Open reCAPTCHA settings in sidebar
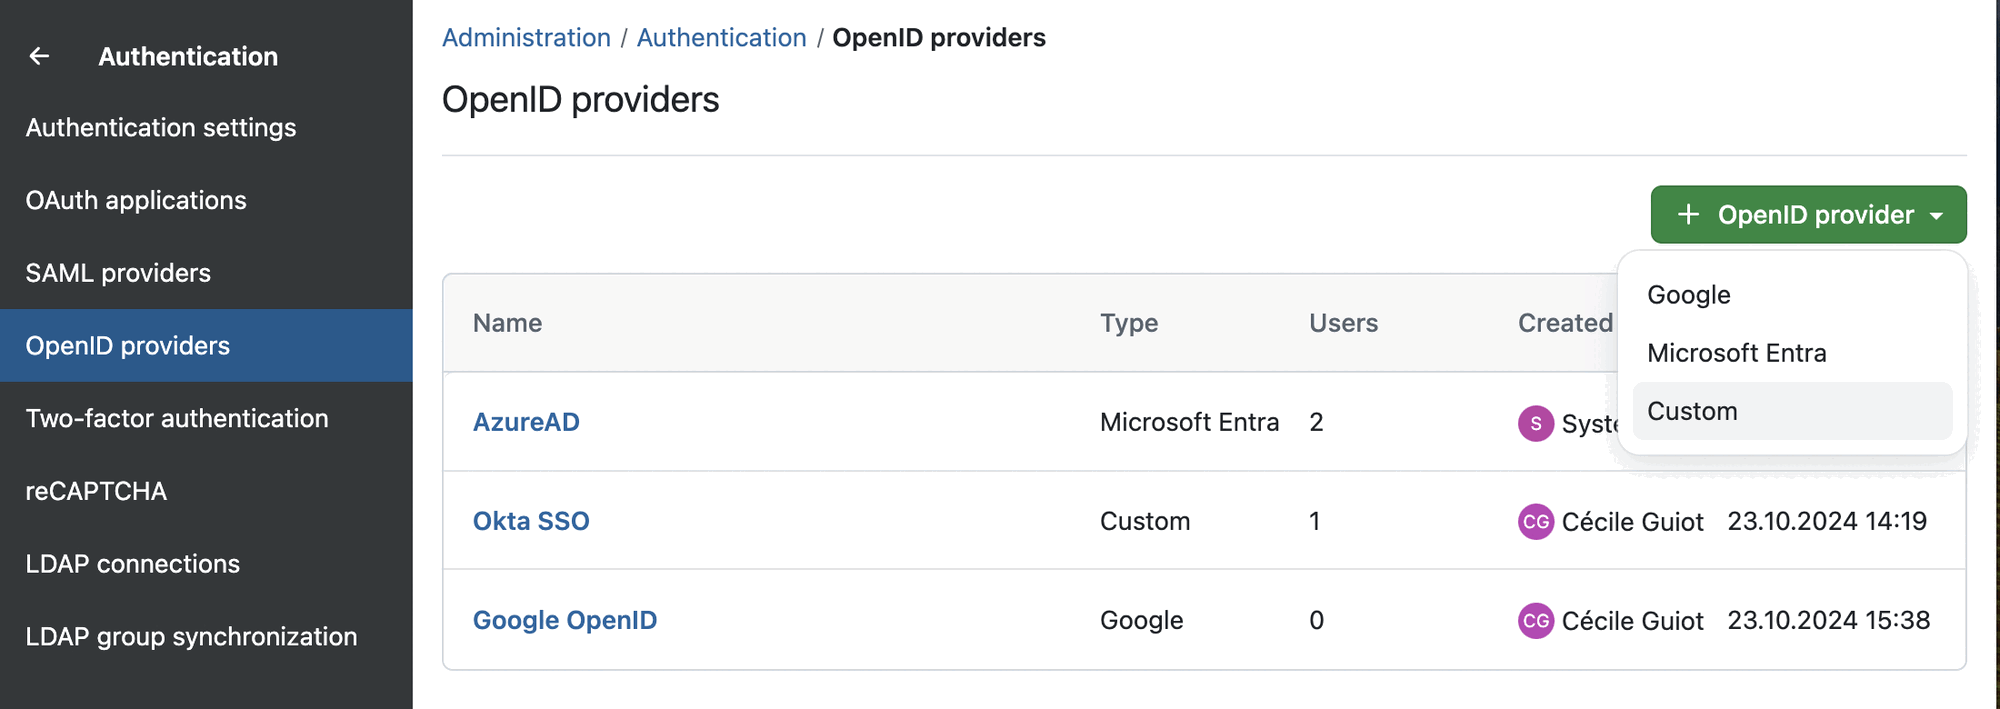This screenshot has height=709, width=2000. coord(96,491)
